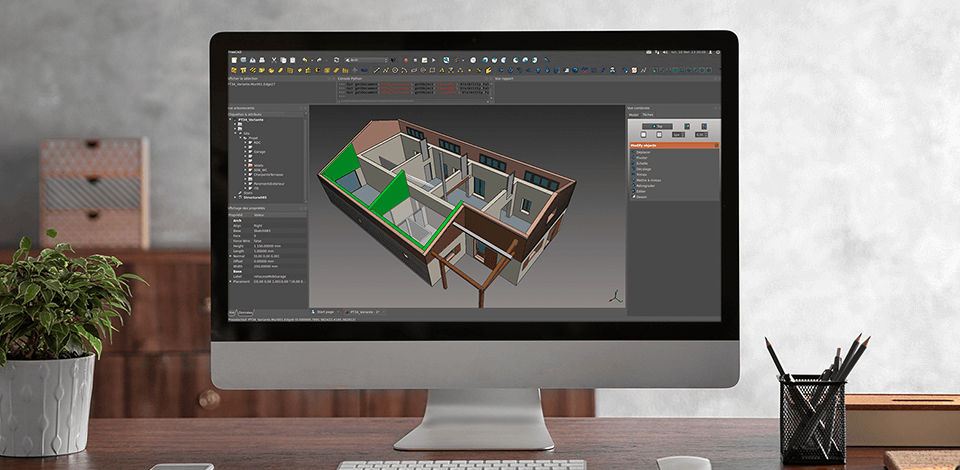
Task: Select the Structure085 tree item
Action: point(257,197)
